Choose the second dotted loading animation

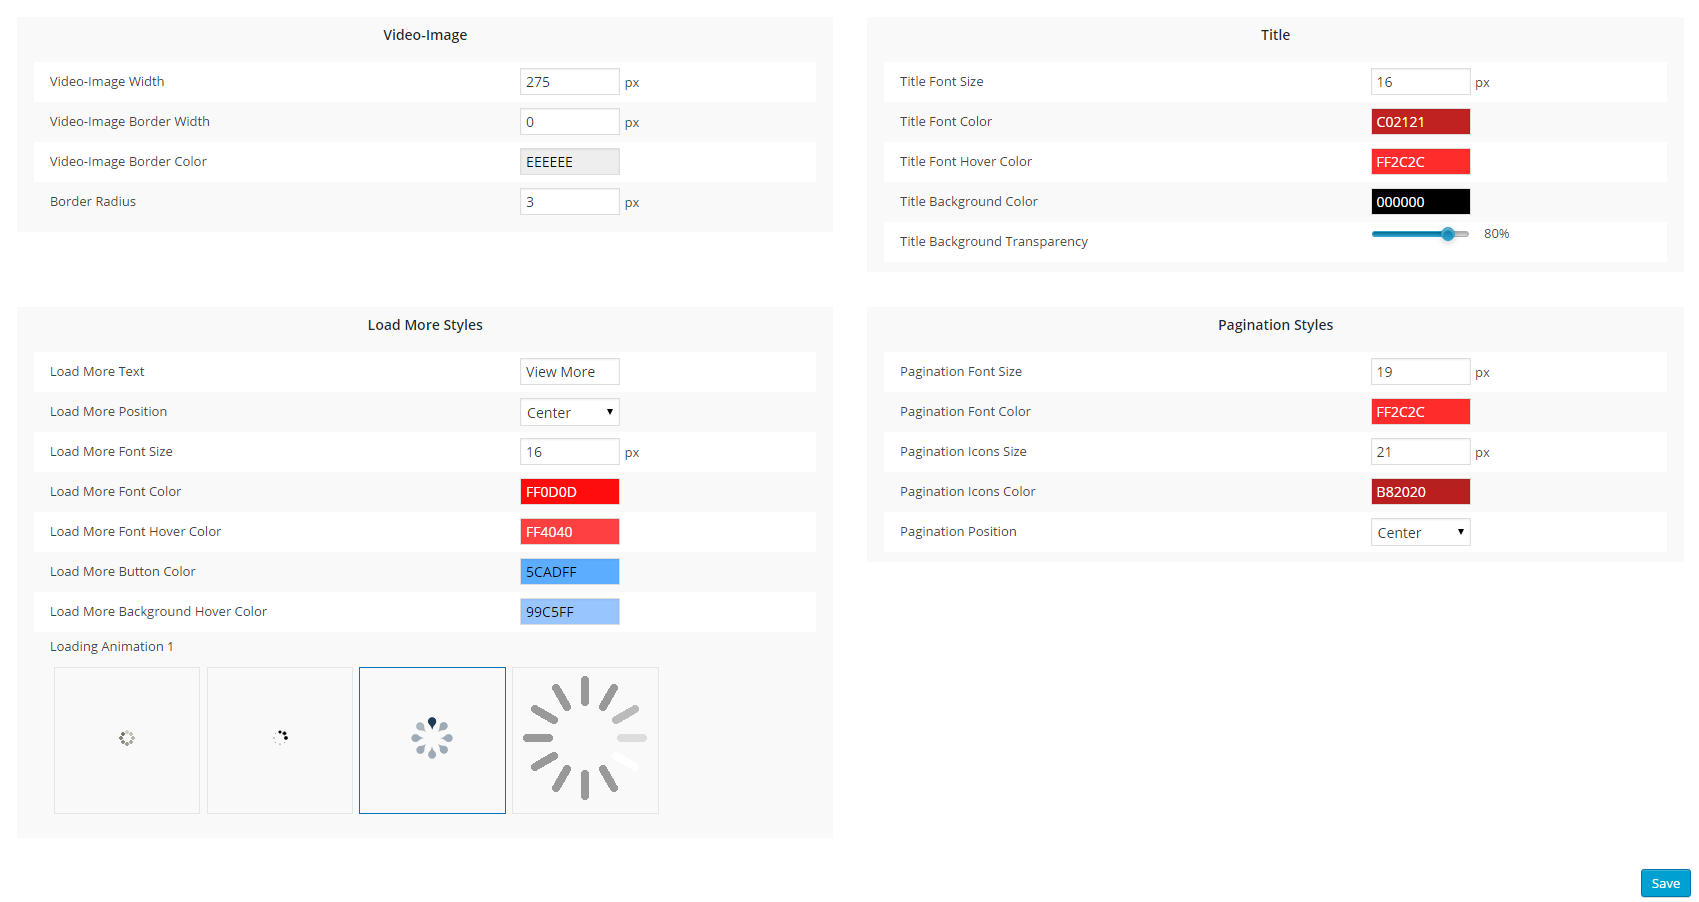280,740
